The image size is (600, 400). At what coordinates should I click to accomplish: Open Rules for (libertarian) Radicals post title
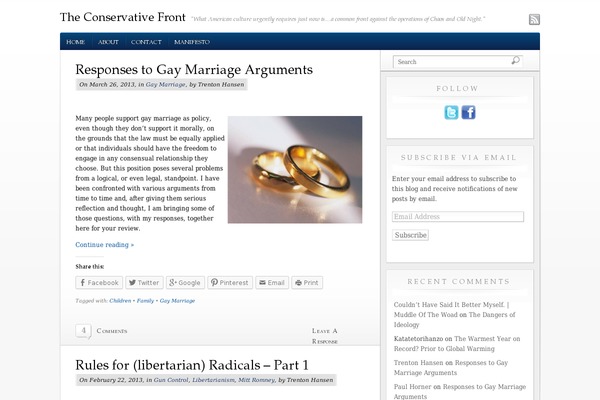[192, 365]
